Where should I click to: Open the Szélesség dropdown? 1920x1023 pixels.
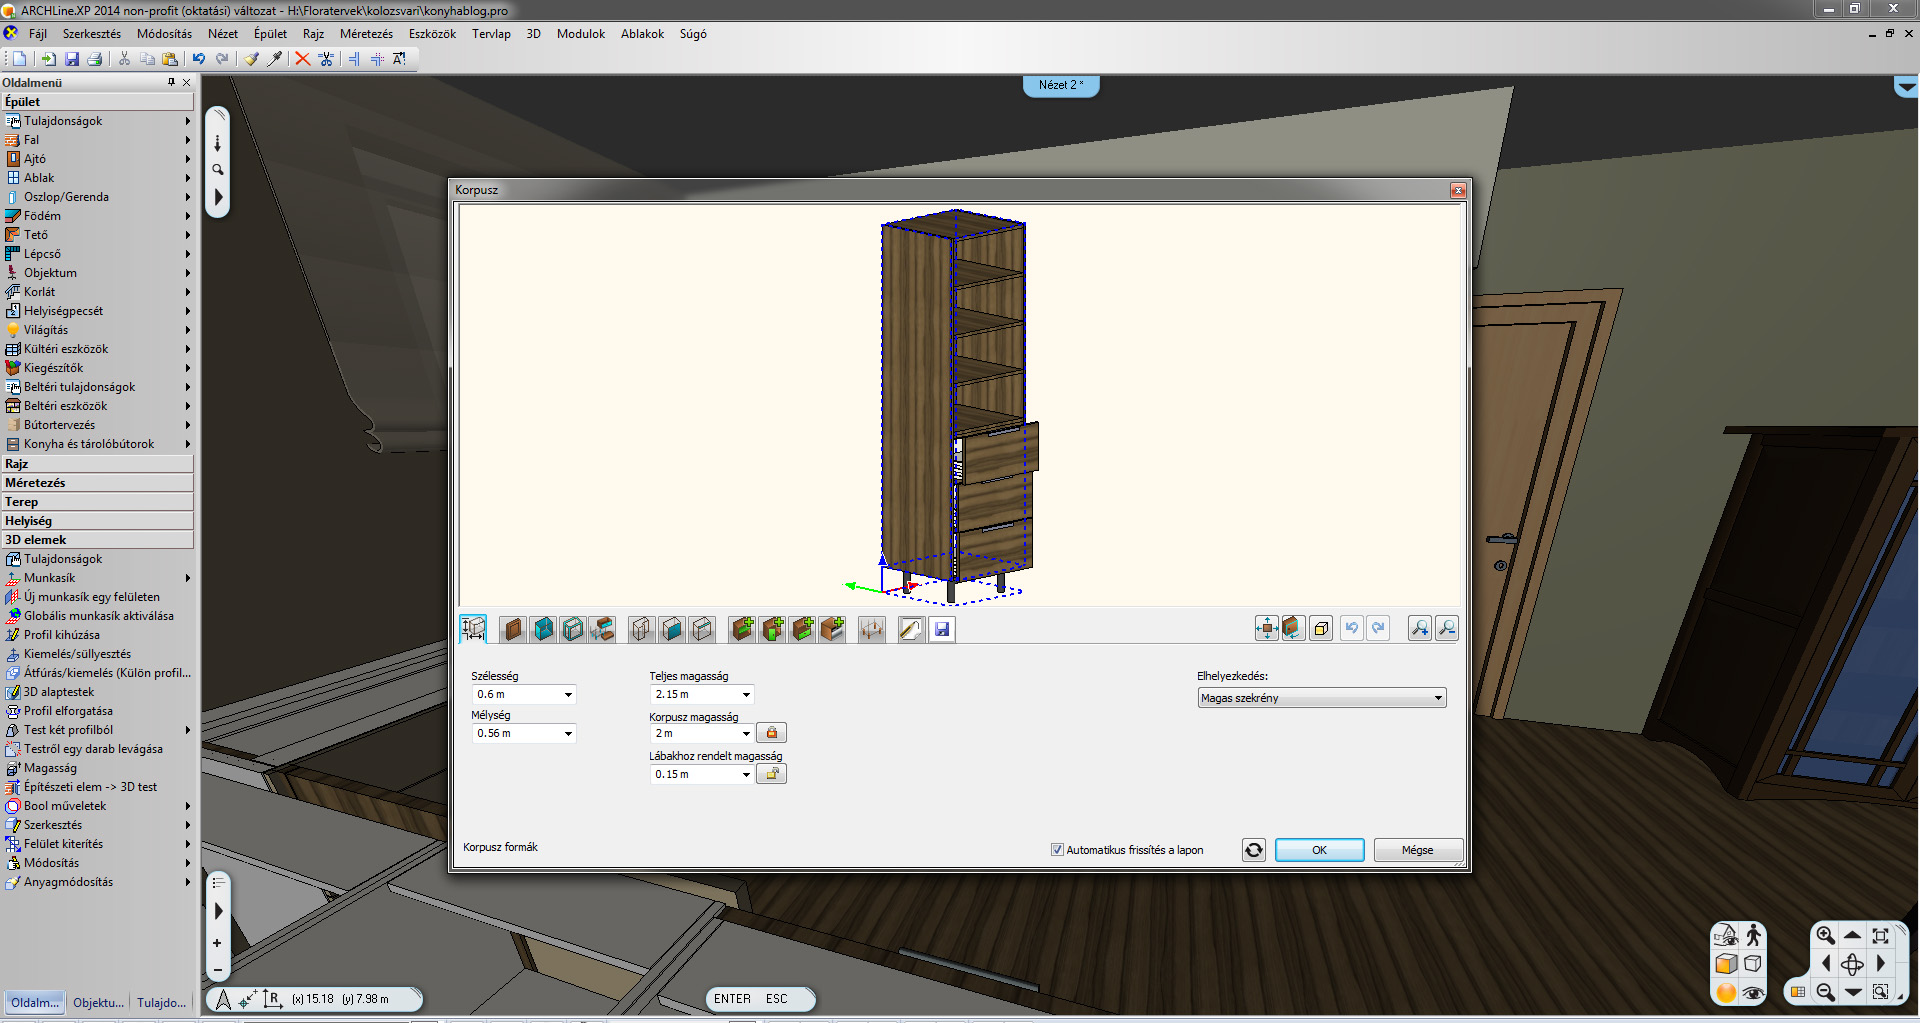click(x=568, y=695)
